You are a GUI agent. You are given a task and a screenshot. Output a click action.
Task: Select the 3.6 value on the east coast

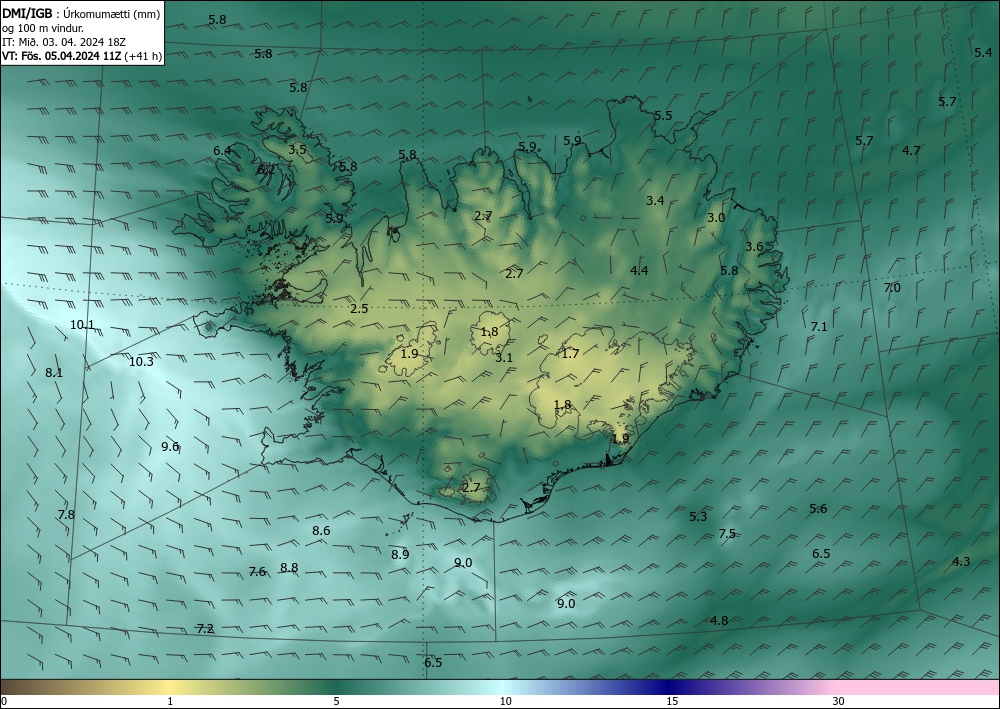[x=754, y=247]
